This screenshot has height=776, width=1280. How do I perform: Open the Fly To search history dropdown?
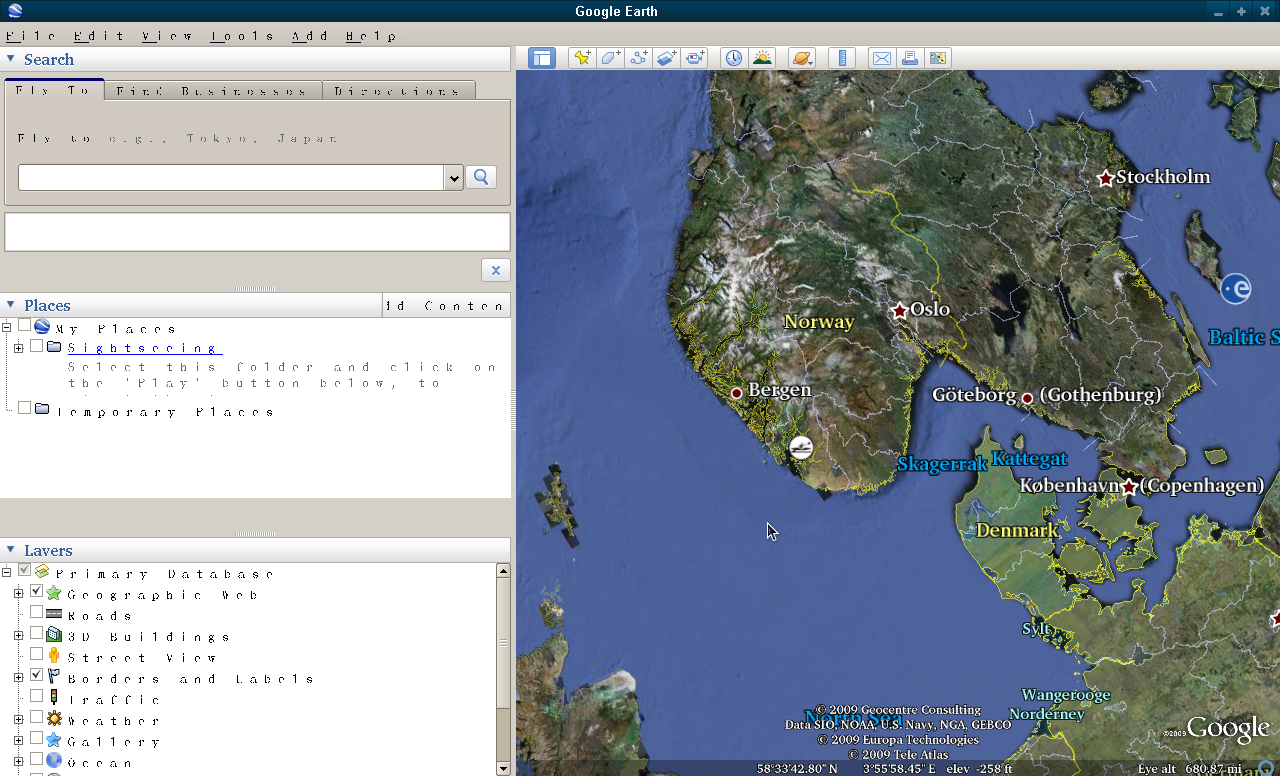pyautogui.click(x=454, y=178)
